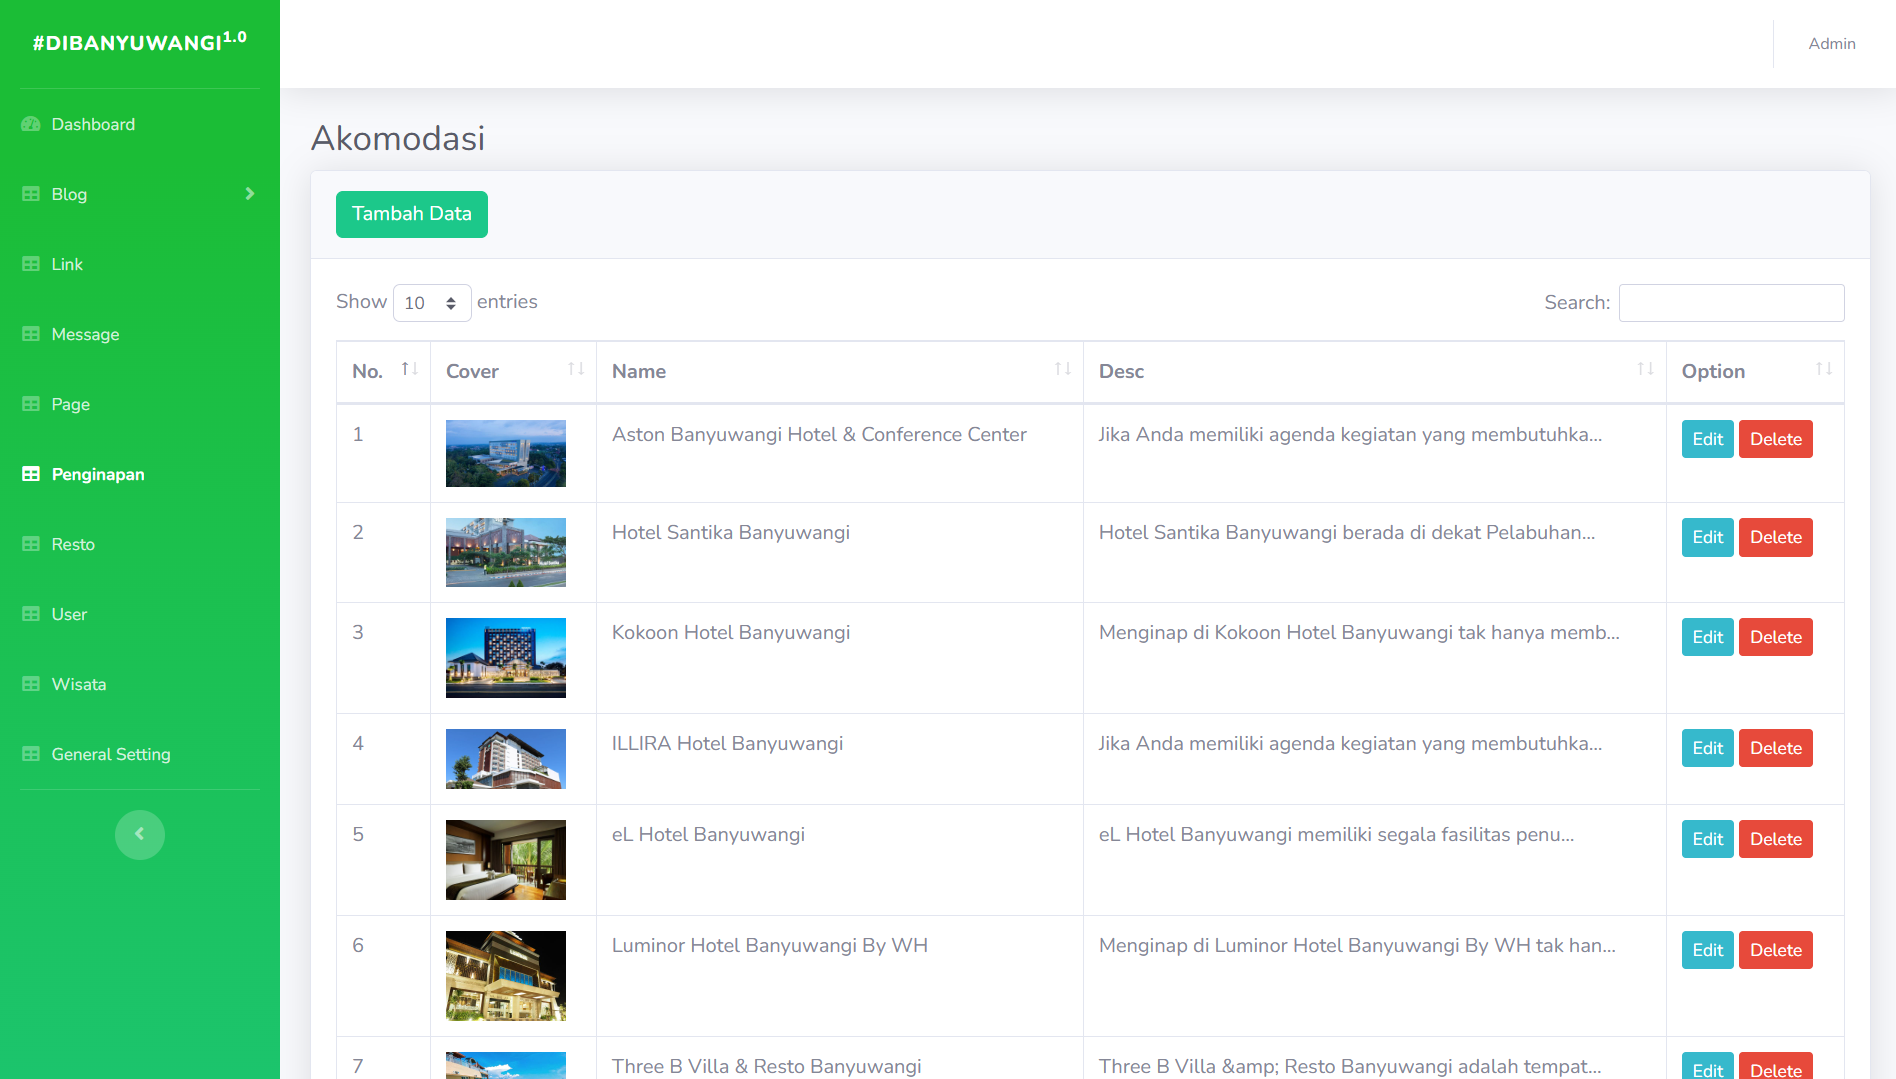This screenshot has width=1896, height=1079.
Task: Open the Dashboard menu item
Action: click(140, 124)
